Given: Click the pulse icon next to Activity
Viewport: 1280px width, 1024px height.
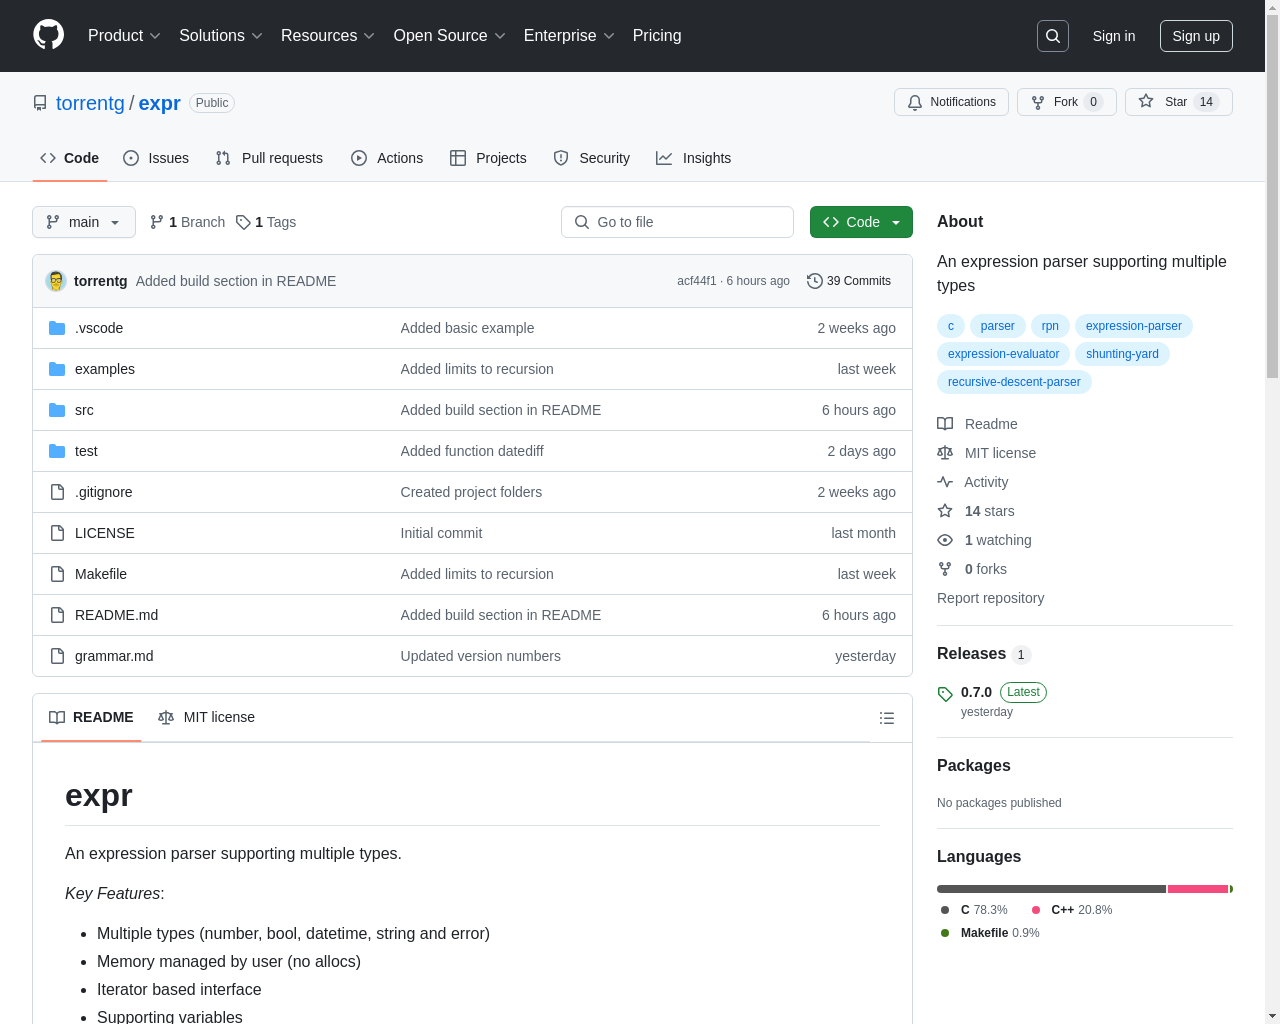Looking at the screenshot, I should pyautogui.click(x=945, y=482).
